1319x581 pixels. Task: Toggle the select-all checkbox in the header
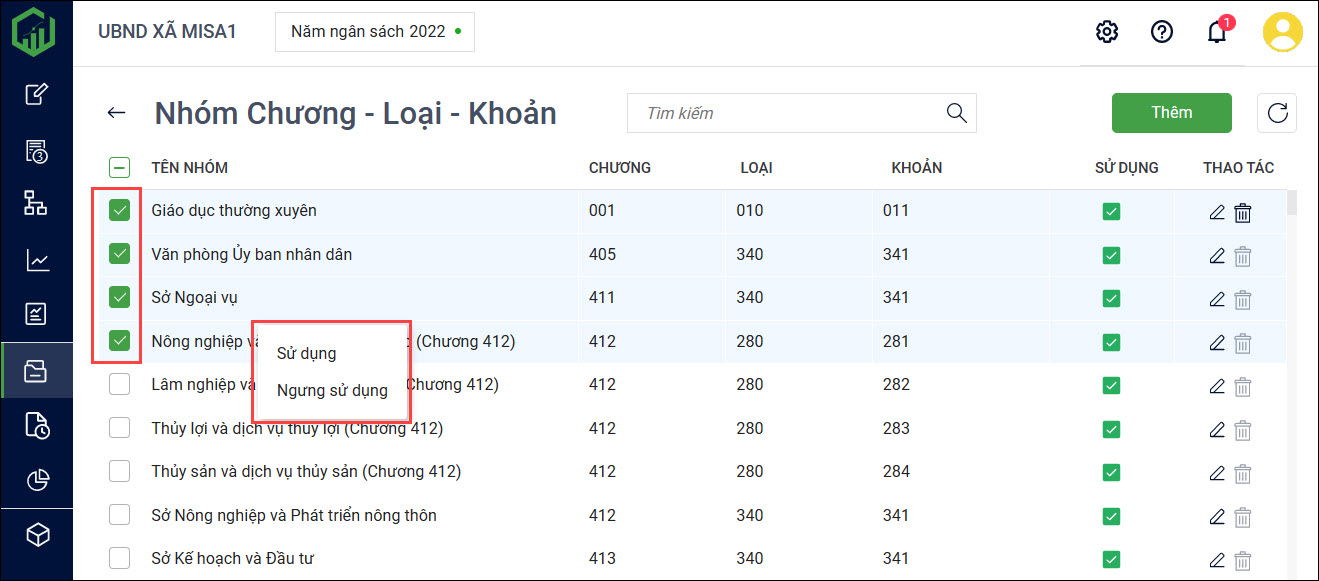(120, 168)
